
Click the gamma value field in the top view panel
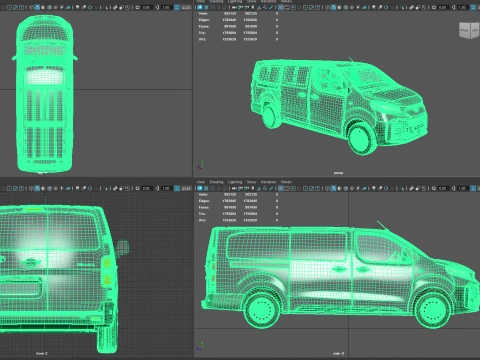coord(166,7)
